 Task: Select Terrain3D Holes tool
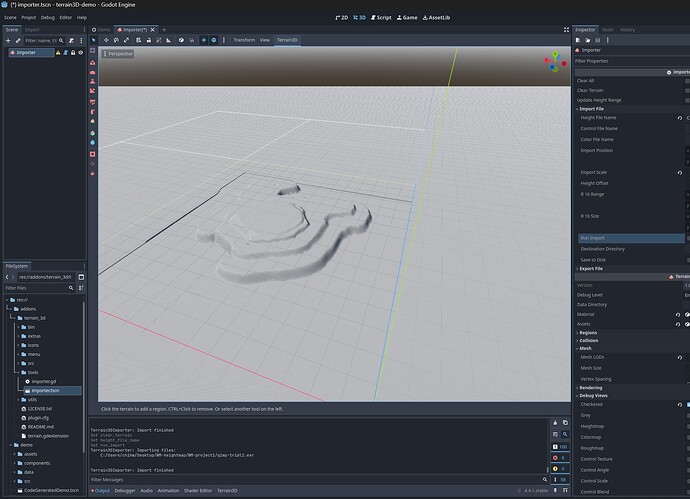tap(92, 154)
